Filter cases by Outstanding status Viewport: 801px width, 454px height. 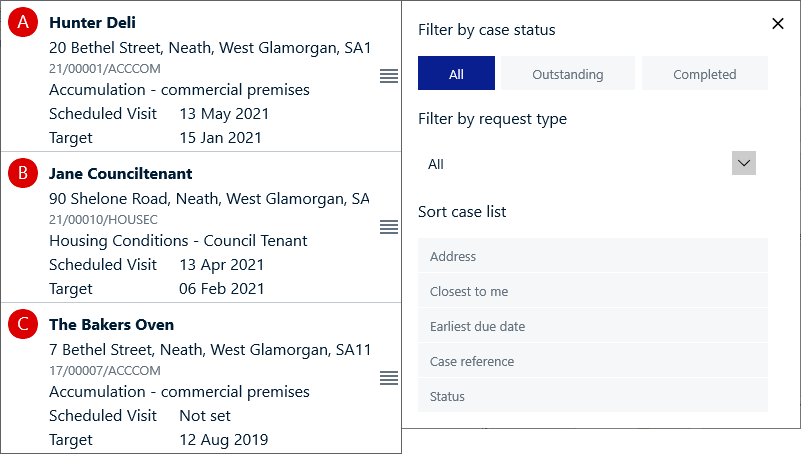pos(567,74)
